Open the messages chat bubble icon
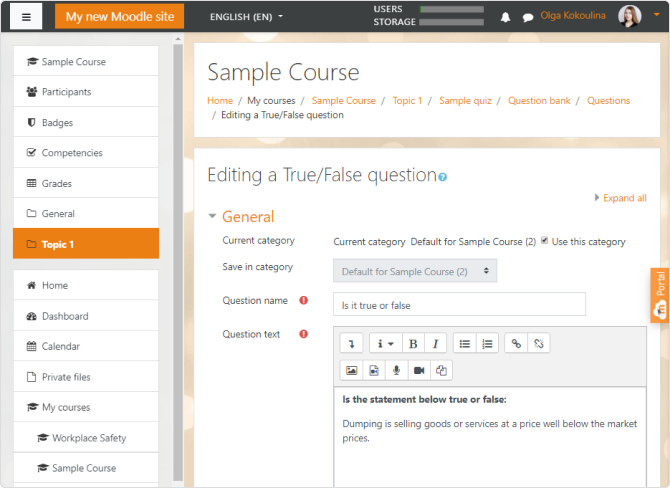The image size is (670, 488). tap(528, 18)
